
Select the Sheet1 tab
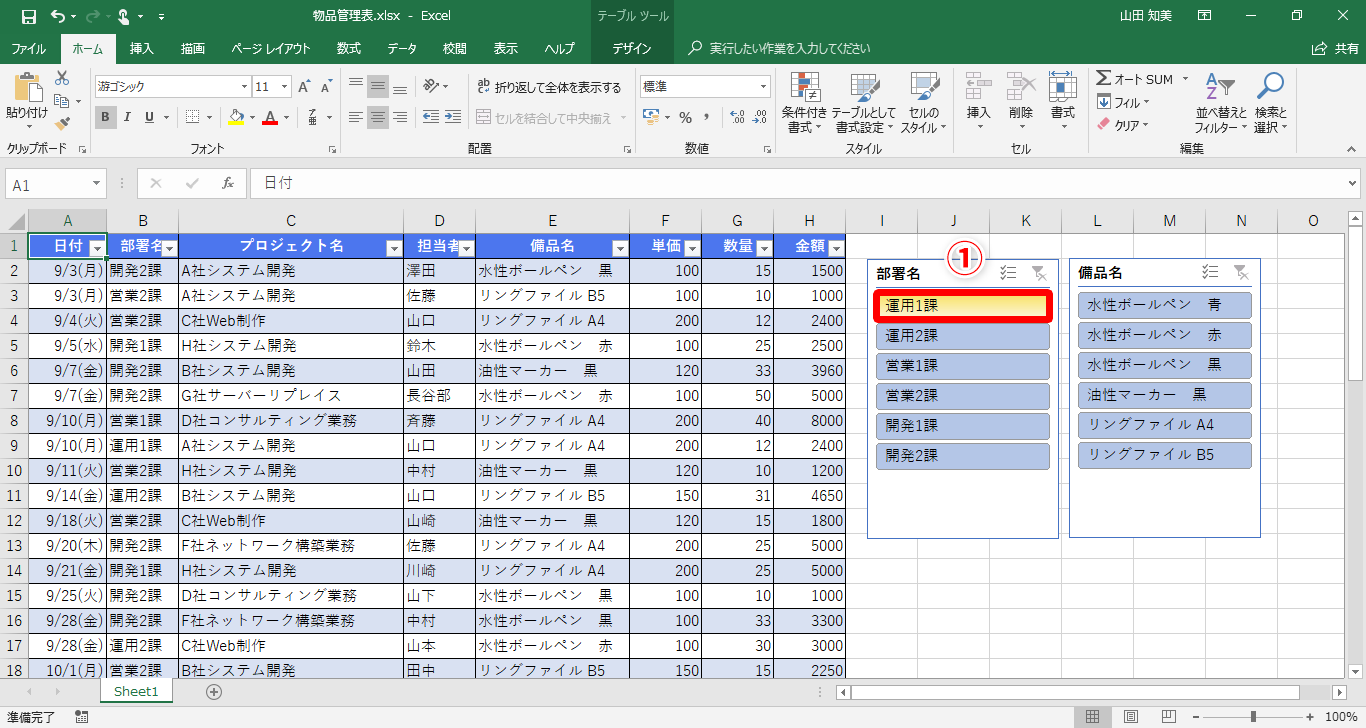click(136, 691)
